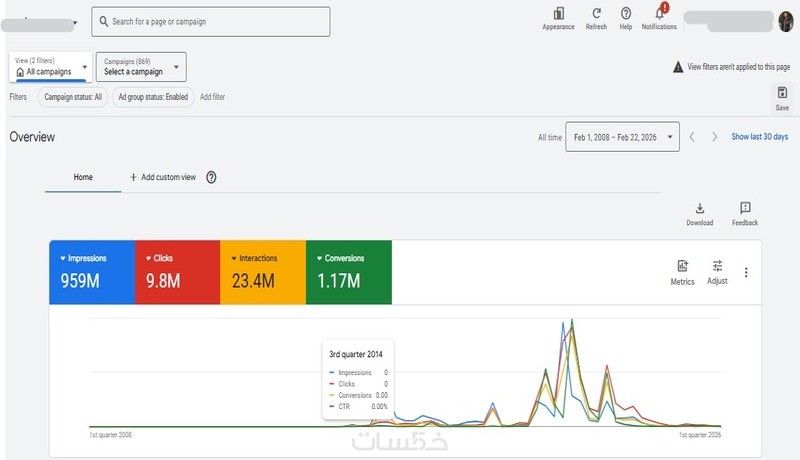Click Add custom view tab

tap(160, 177)
